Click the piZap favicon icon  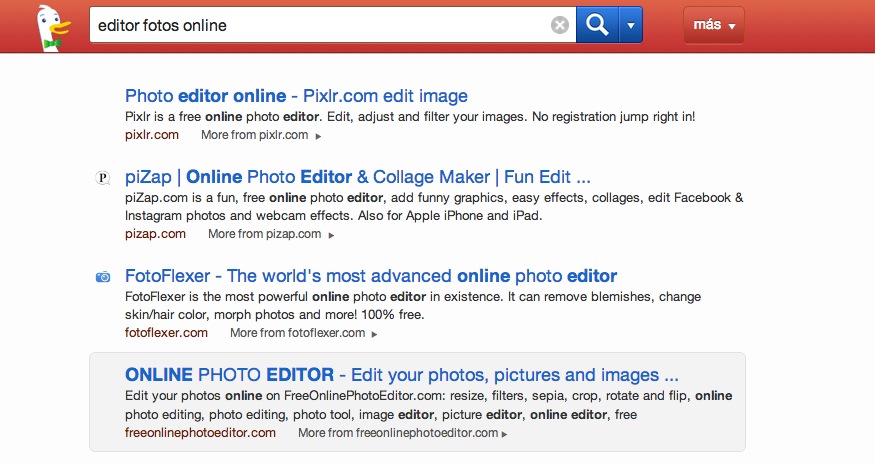pos(102,178)
